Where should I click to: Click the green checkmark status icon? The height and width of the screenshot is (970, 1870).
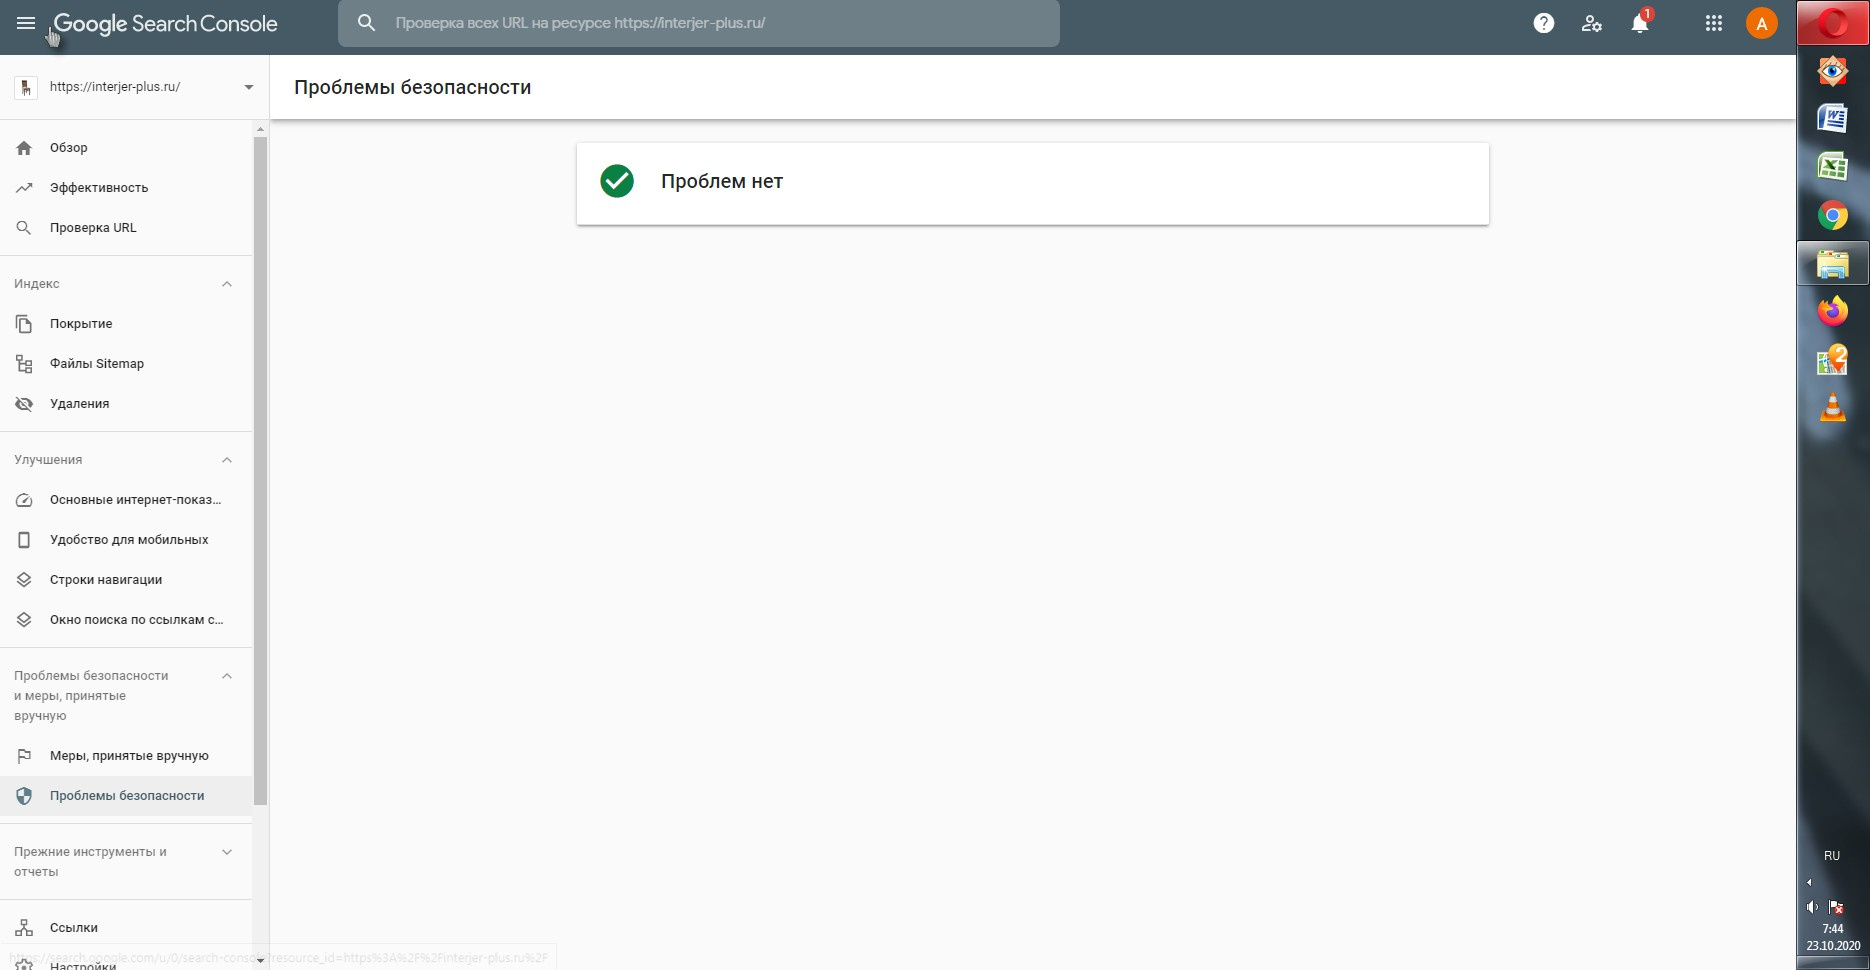pos(617,181)
